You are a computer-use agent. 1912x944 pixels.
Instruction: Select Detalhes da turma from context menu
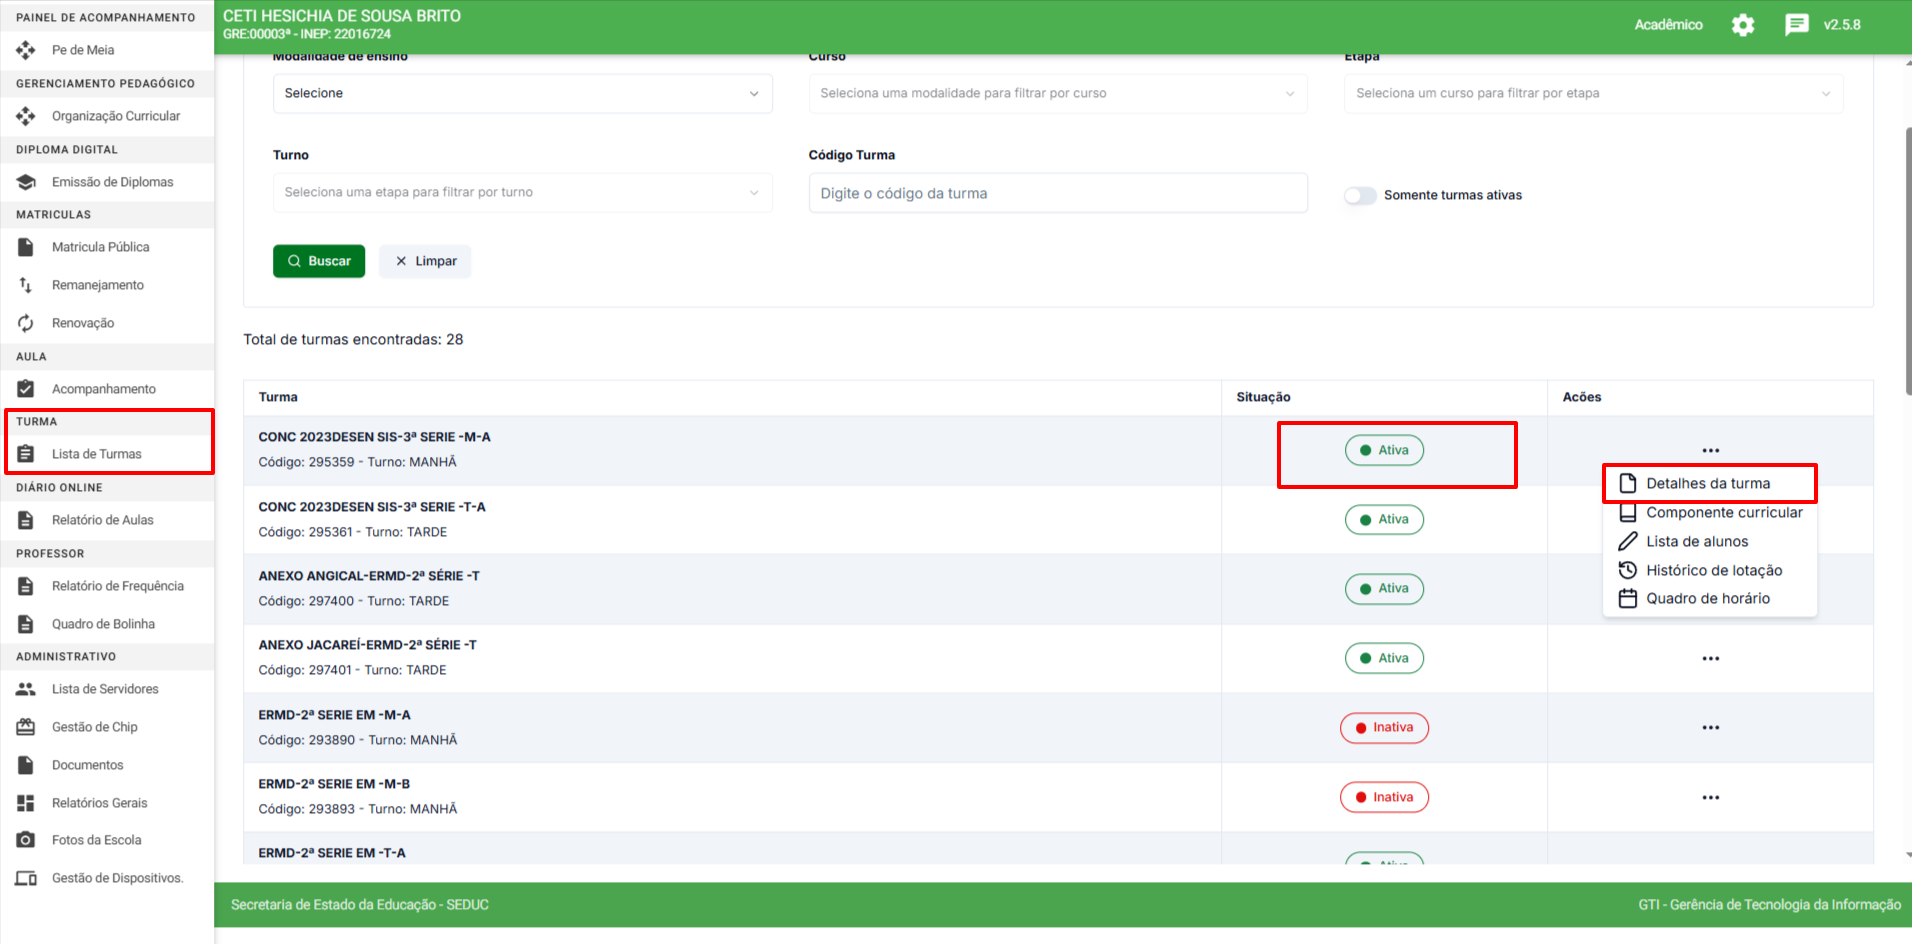(x=1707, y=484)
